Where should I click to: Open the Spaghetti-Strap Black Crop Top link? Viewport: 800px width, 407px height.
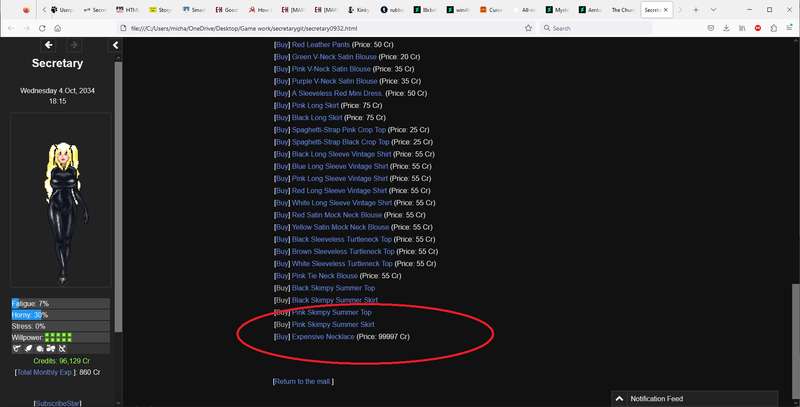point(340,142)
